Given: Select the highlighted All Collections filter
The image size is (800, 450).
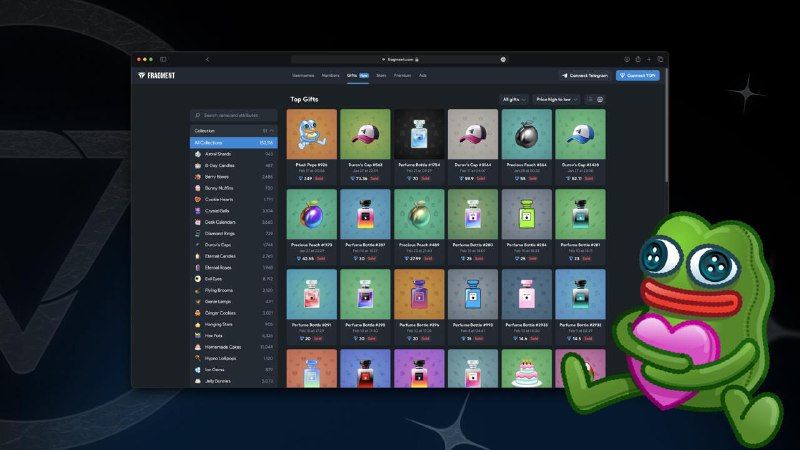Looking at the screenshot, I should click(234, 143).
